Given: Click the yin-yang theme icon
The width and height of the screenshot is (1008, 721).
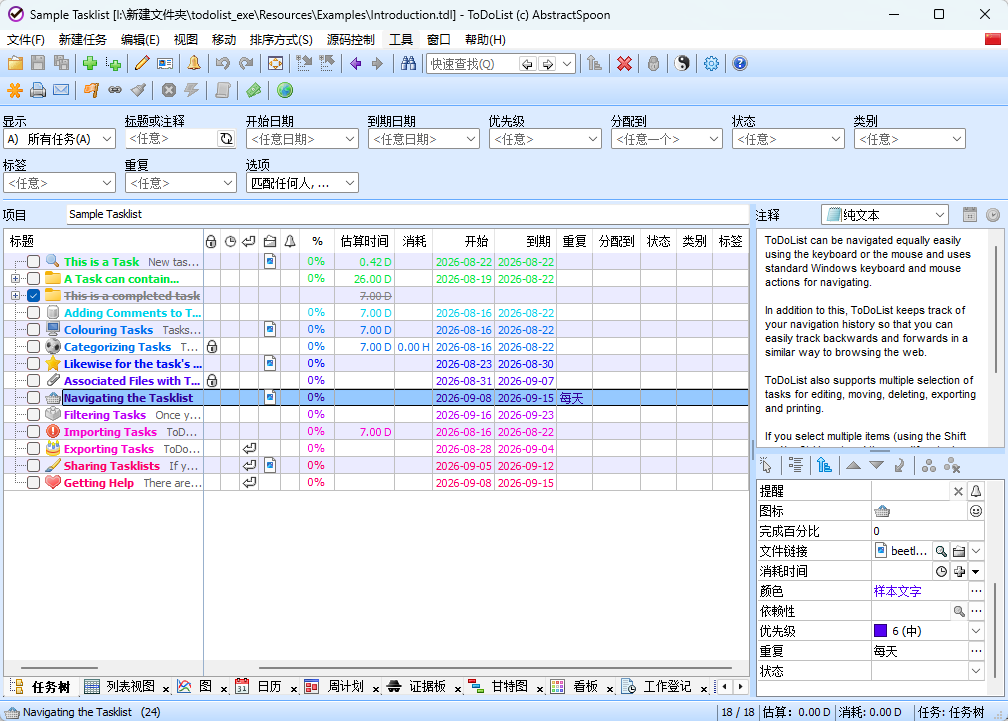Looking at the screenshot, I should click(682, 64).
